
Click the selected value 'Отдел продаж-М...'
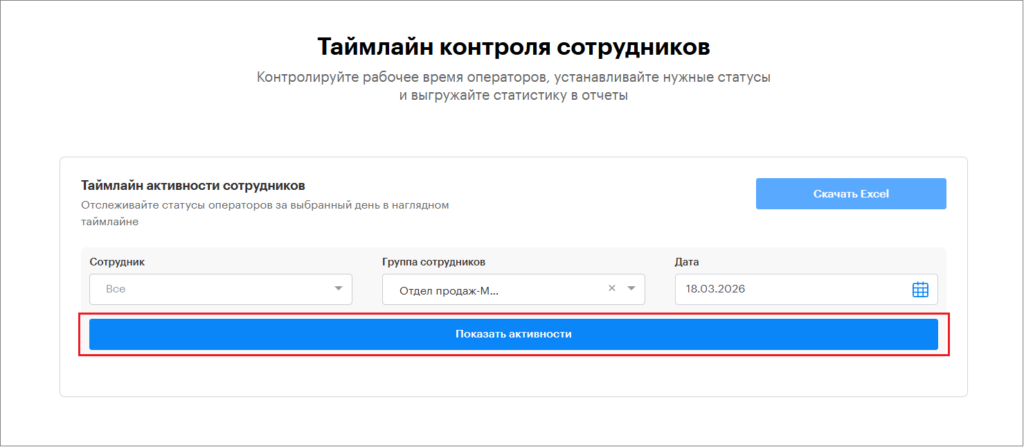448,290
